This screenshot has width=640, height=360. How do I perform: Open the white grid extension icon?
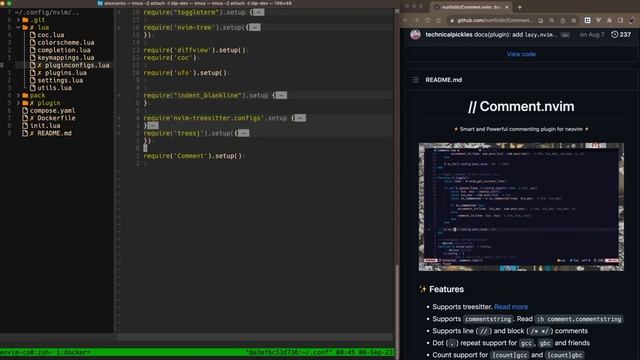(x=587, y=20)
